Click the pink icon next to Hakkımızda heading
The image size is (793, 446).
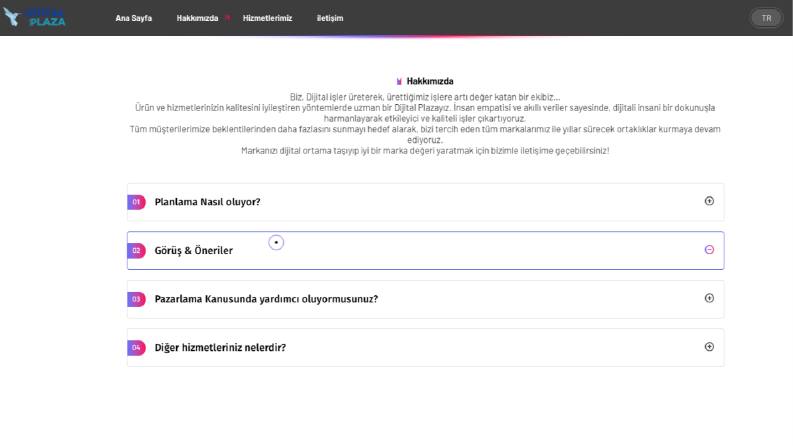click(399, 81)
